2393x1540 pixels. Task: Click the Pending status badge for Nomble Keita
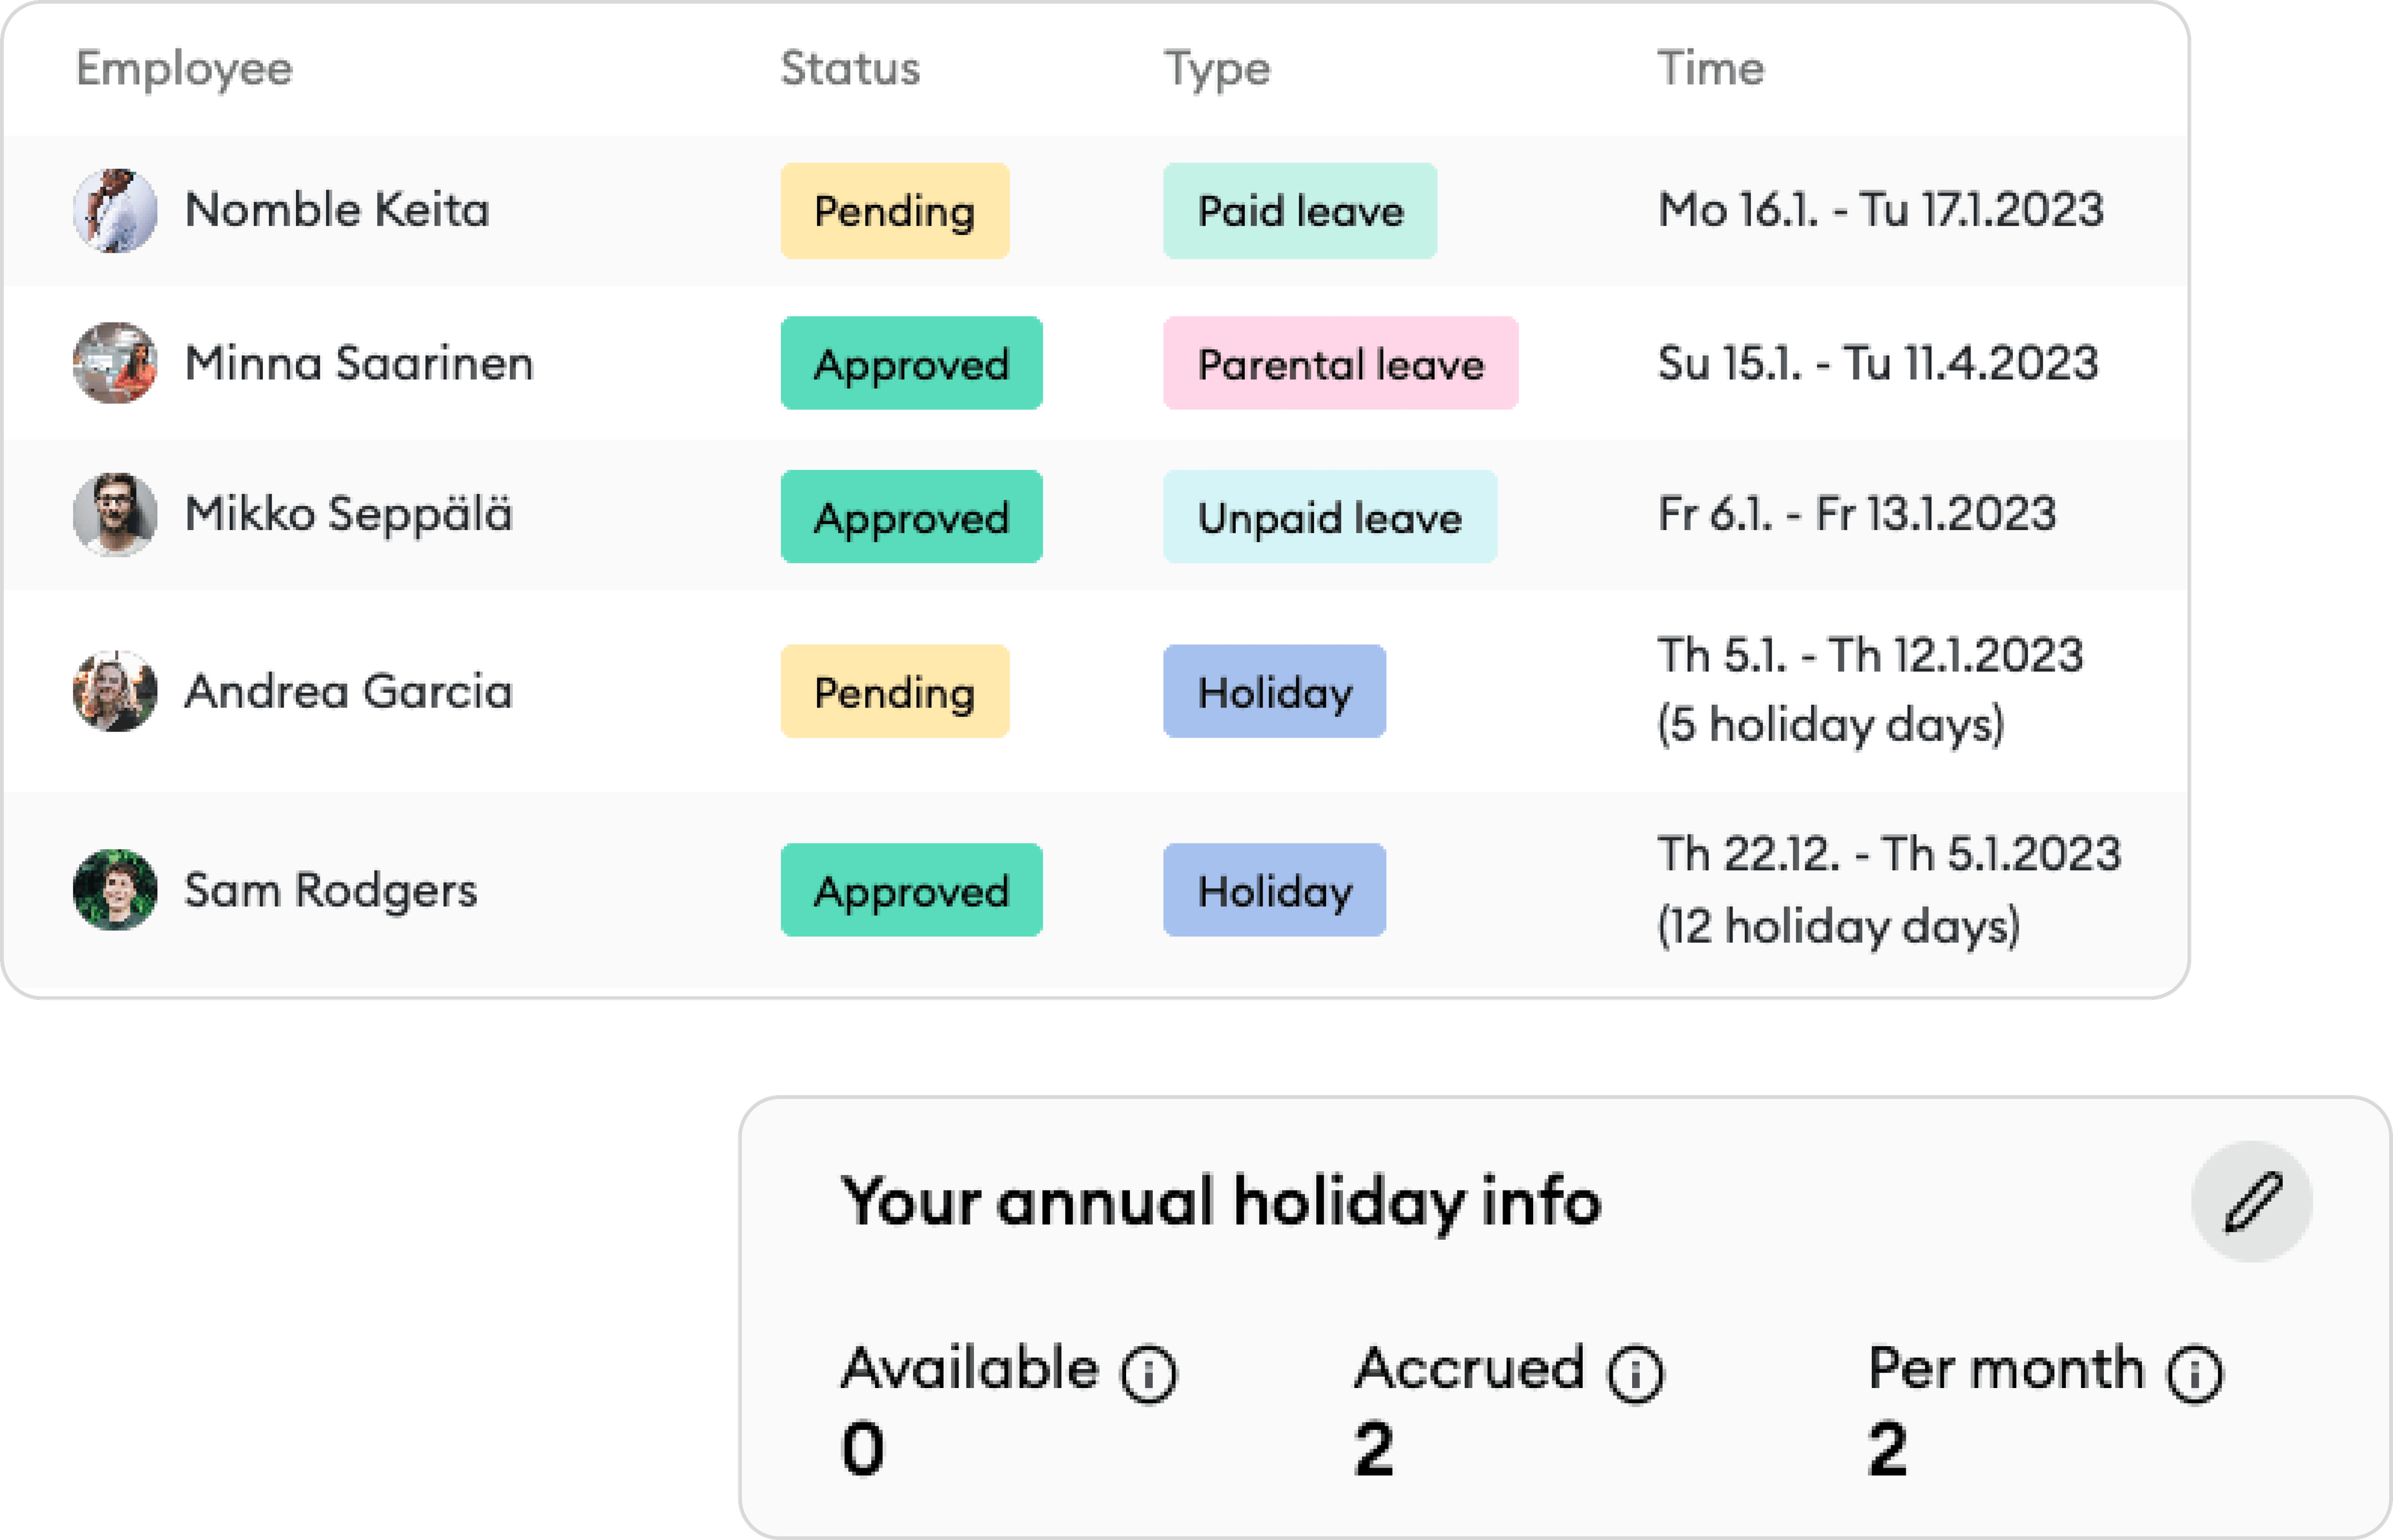tap(895, 211)
